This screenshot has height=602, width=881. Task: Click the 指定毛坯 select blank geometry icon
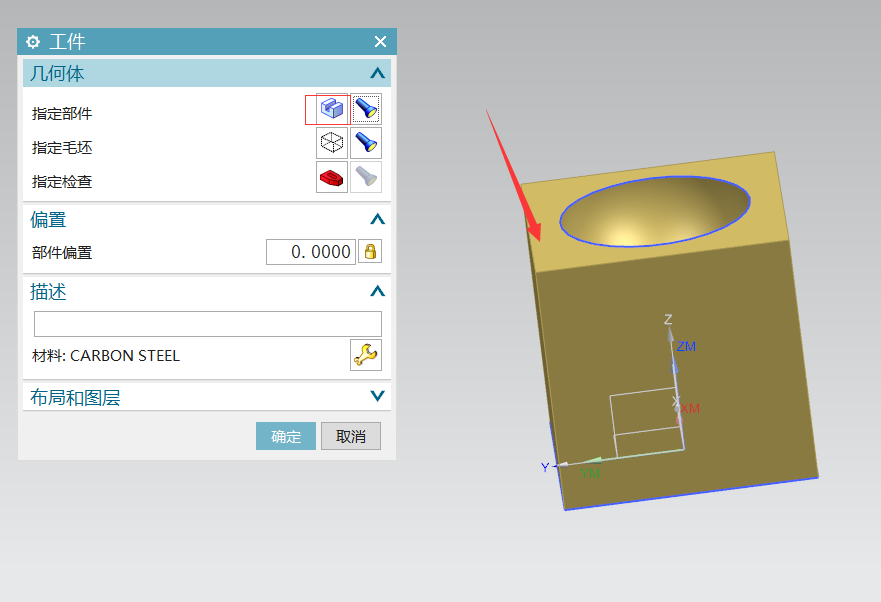click(x=331, y=143)
